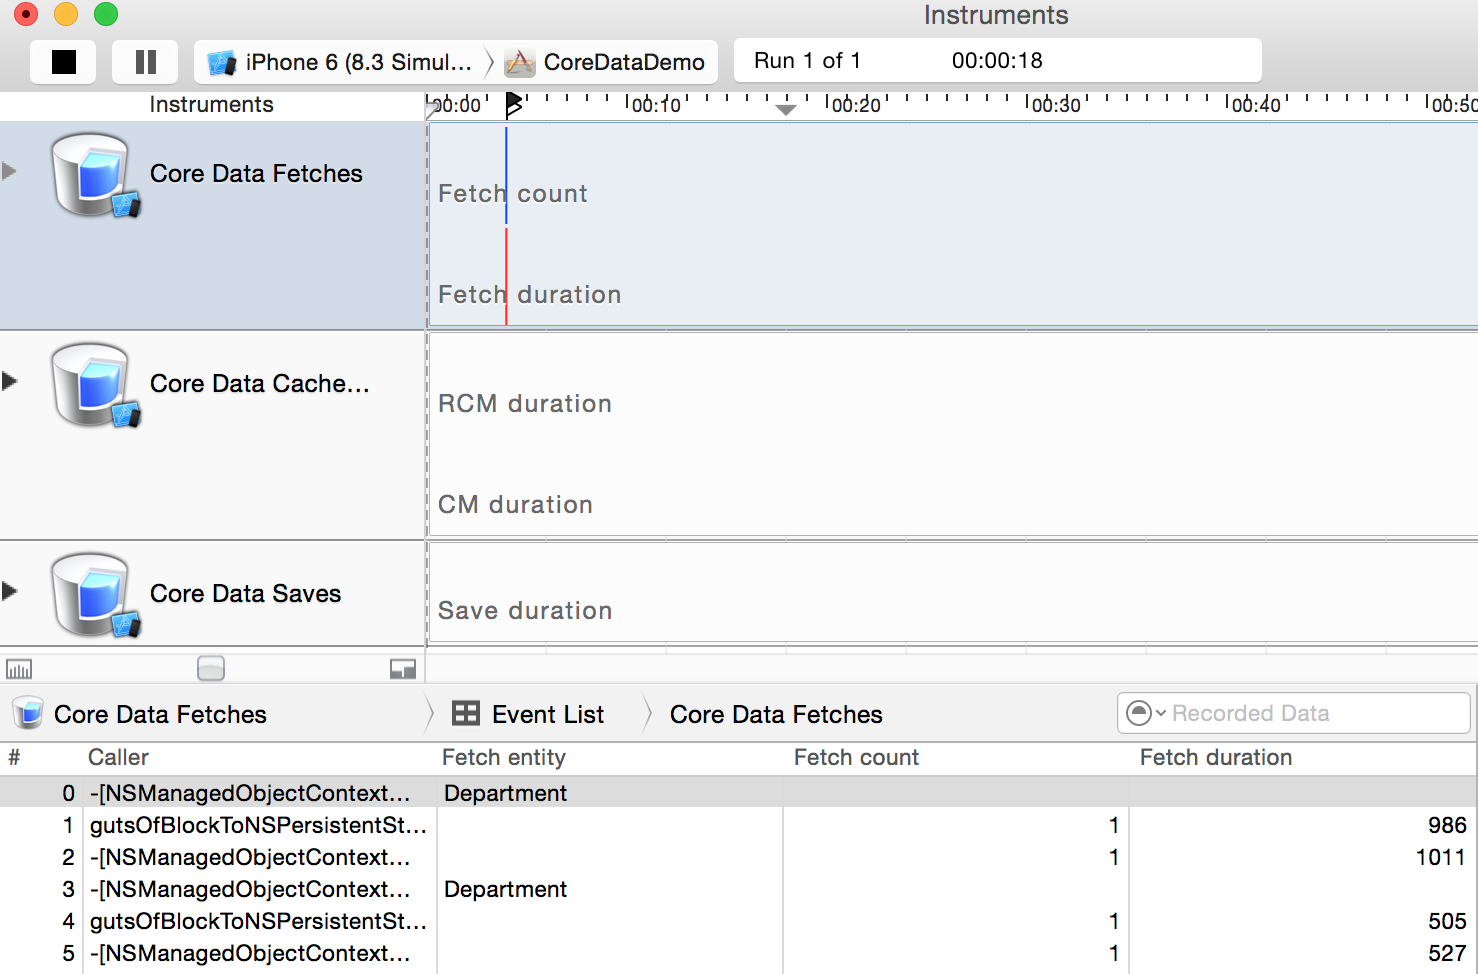Click fetch duration value 1011
This screenshot has width=1478, height=974.
[1441, 857]
